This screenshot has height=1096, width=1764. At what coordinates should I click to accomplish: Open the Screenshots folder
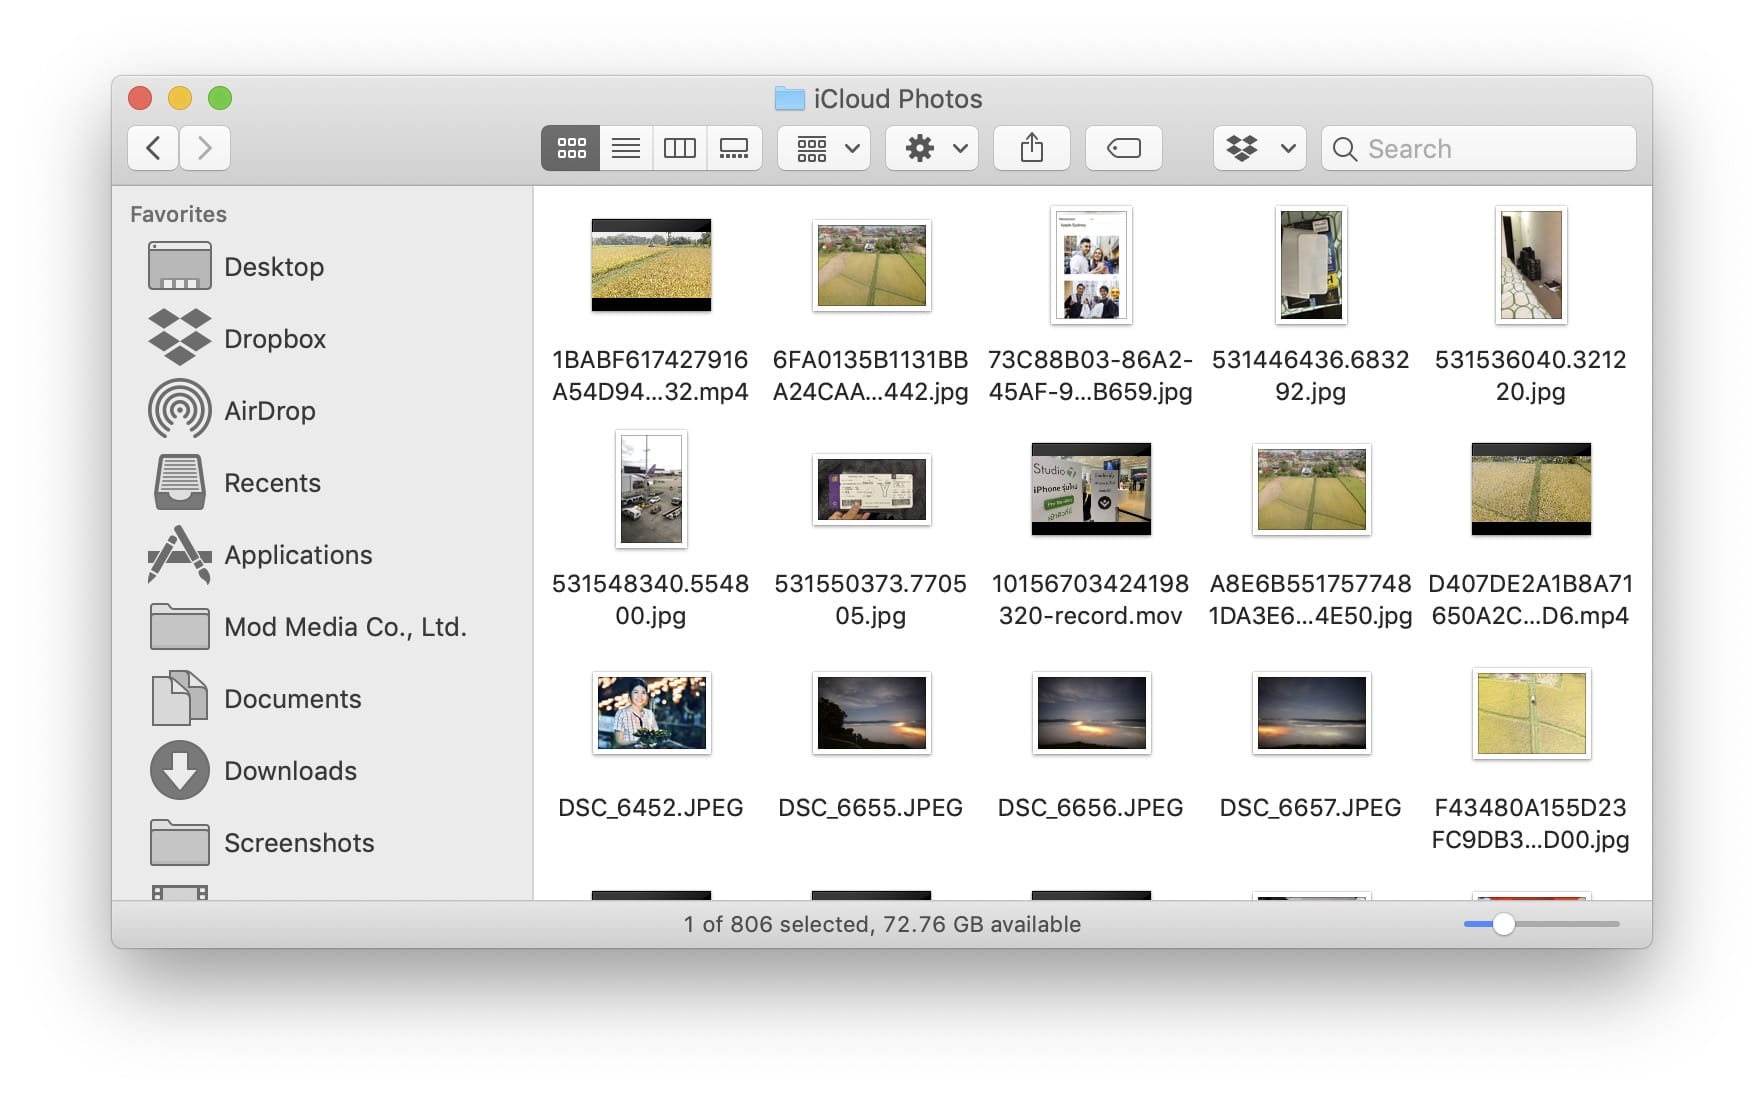click(x=299, y=843)
